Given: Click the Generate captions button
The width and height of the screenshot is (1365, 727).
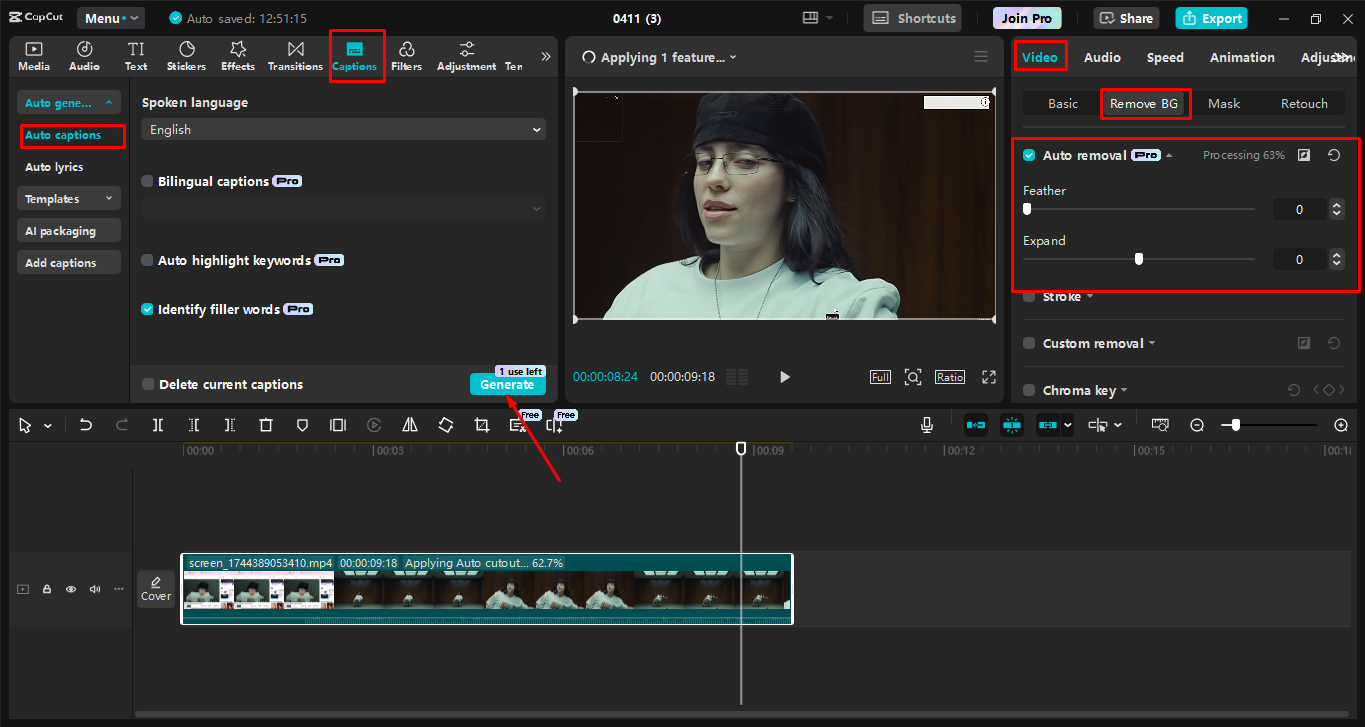Looking at the screenshot, I should 507,385.
